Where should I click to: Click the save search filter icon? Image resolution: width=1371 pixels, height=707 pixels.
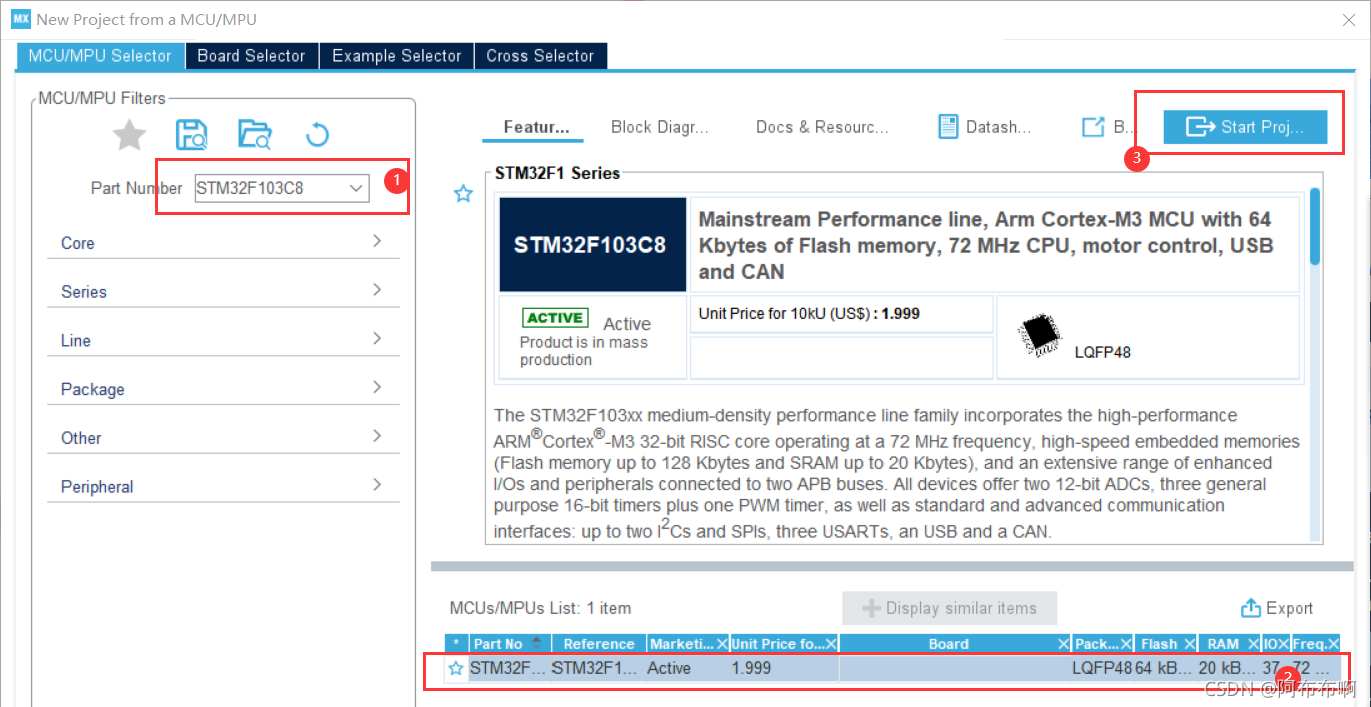click(x=191, y=134)
